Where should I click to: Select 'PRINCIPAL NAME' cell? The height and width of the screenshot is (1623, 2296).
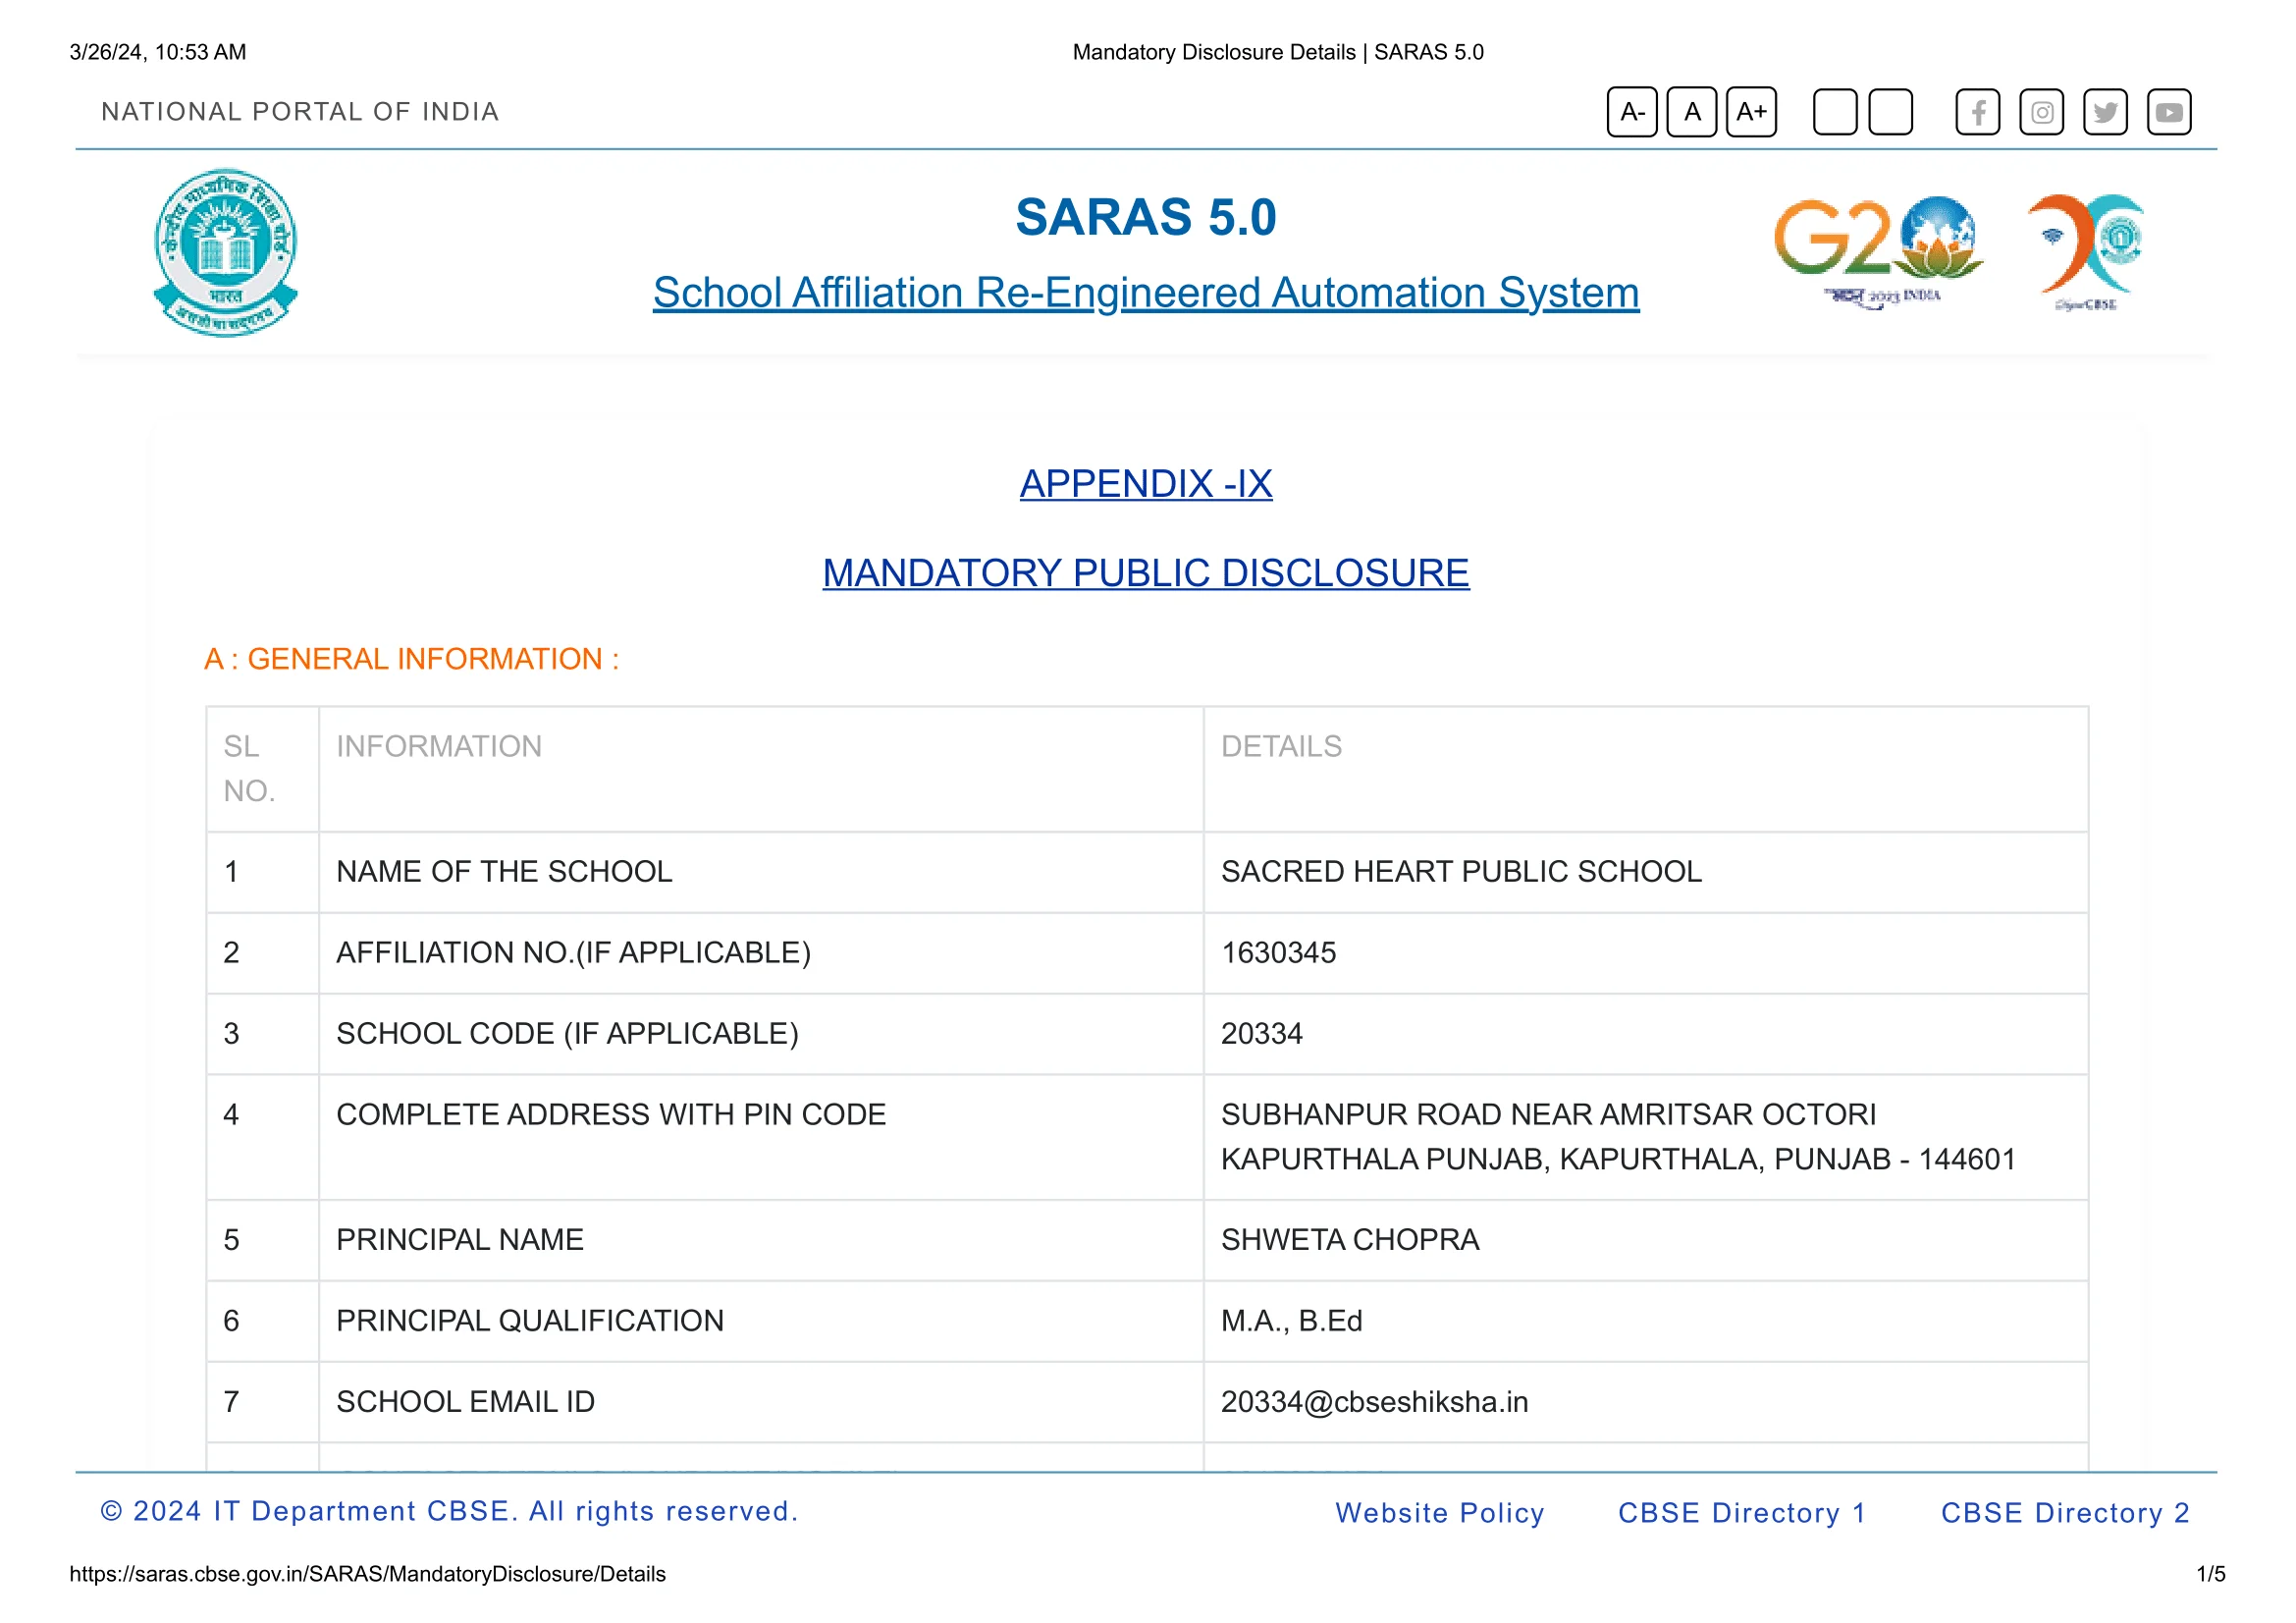761,1241
